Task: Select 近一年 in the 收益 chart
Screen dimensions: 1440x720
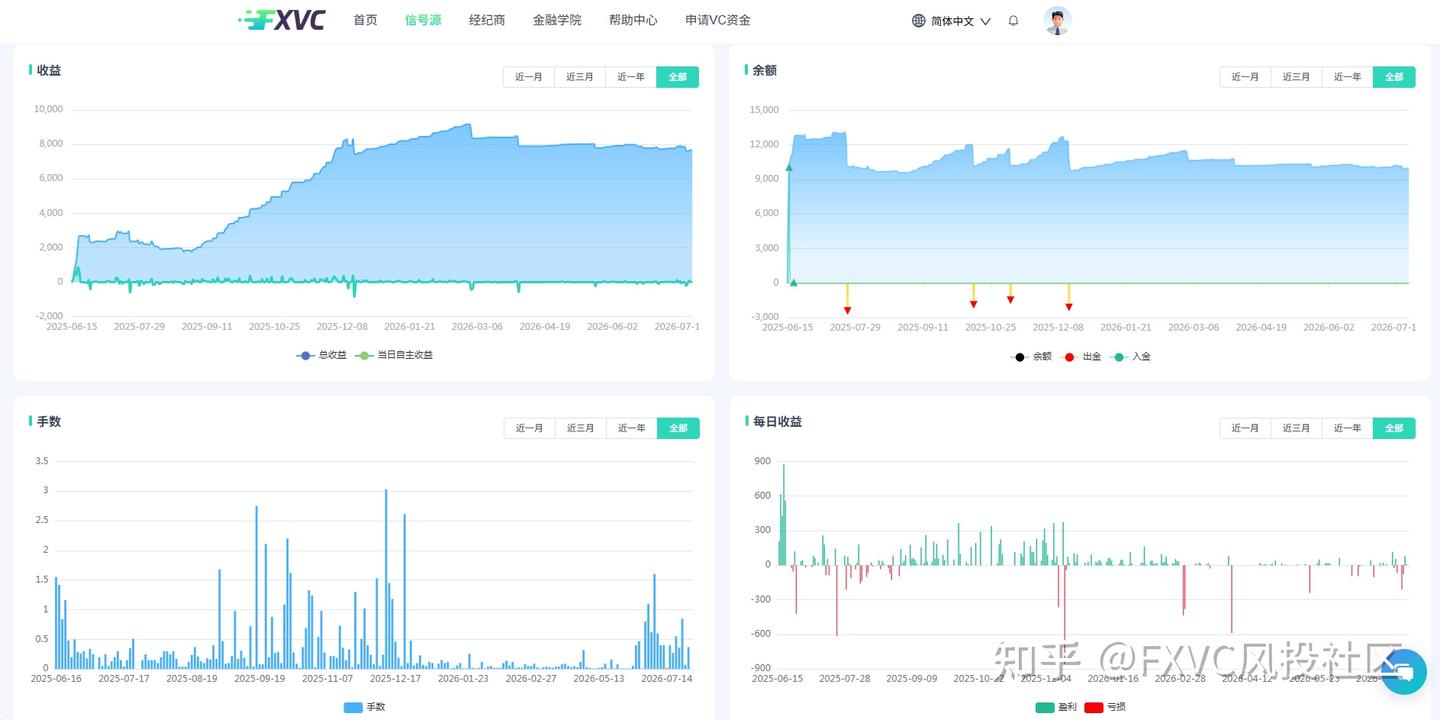Action: (x=631, y=77)
